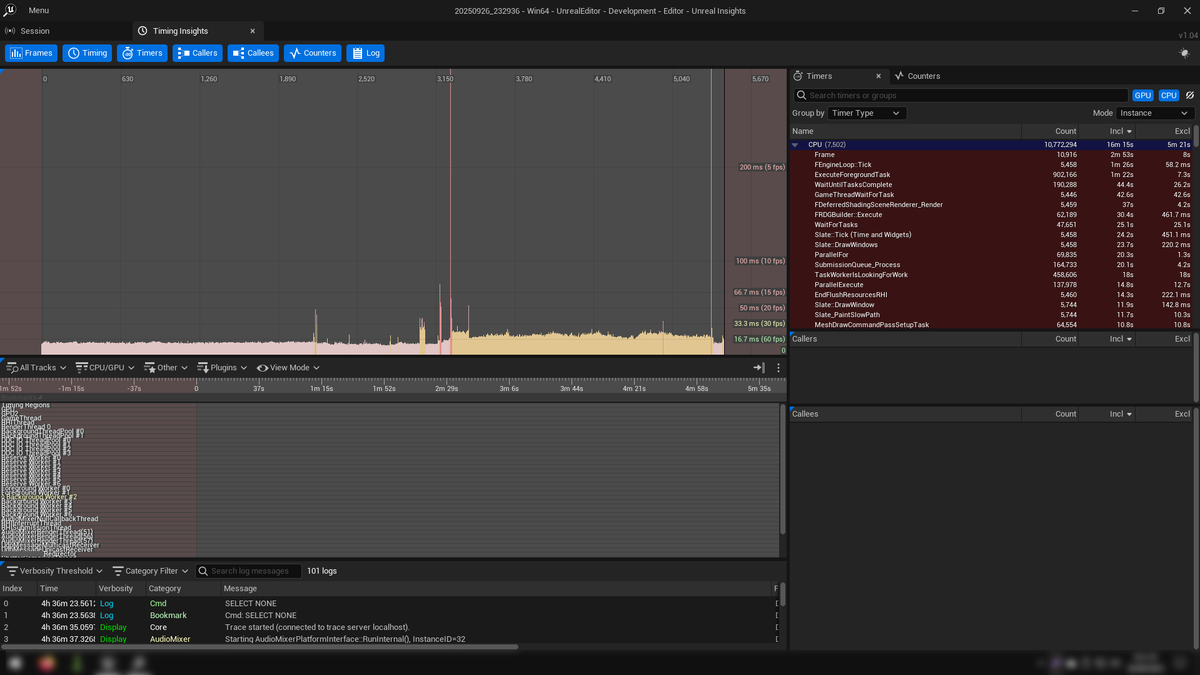Toggle the Callees panel button
Viewport: 1200px width, 675px height.
coord(253,53)
